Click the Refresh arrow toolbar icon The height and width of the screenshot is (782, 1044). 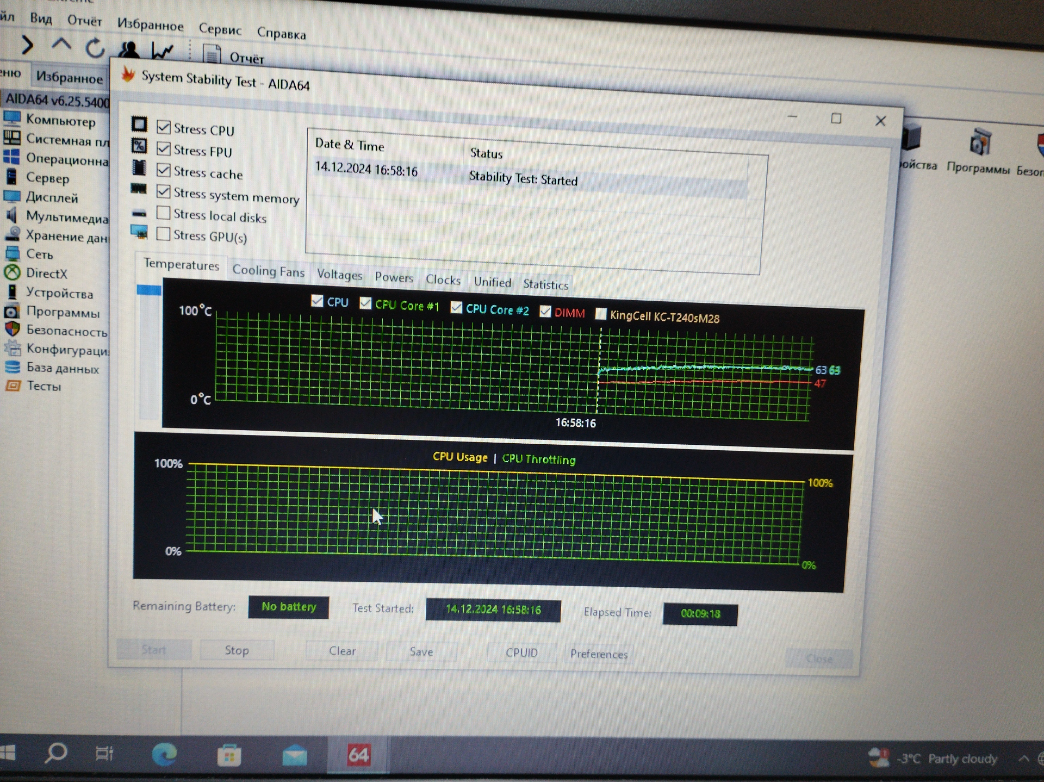coord(95,47)
